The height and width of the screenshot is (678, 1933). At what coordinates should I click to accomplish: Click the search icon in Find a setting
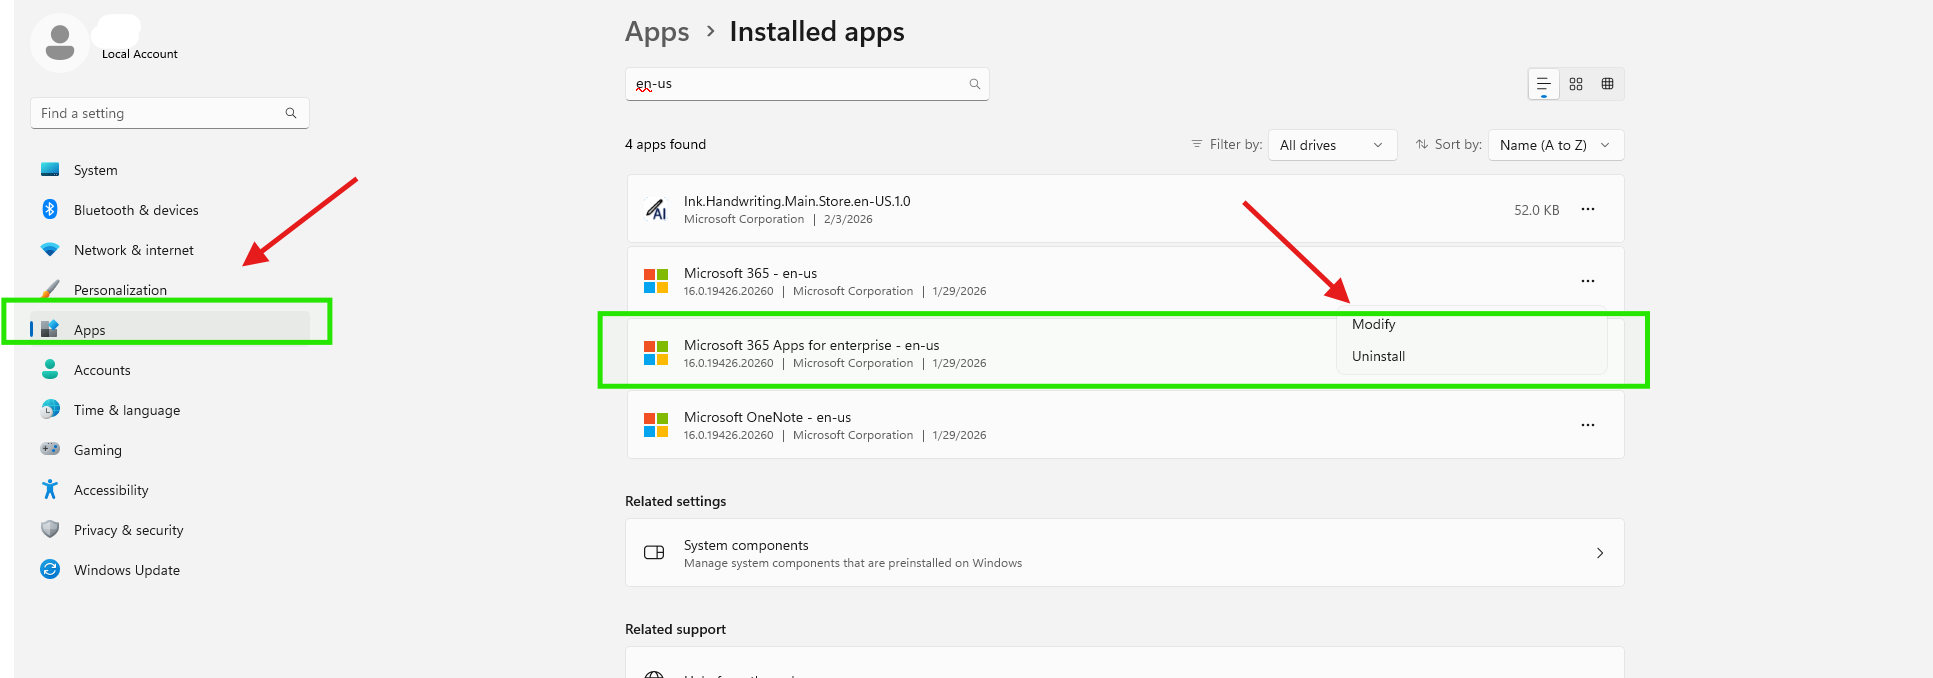(x=291, y=113)
